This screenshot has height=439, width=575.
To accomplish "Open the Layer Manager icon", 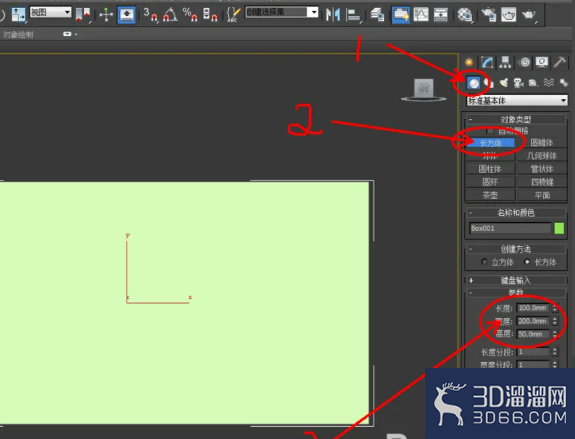I will click(377, 15).
